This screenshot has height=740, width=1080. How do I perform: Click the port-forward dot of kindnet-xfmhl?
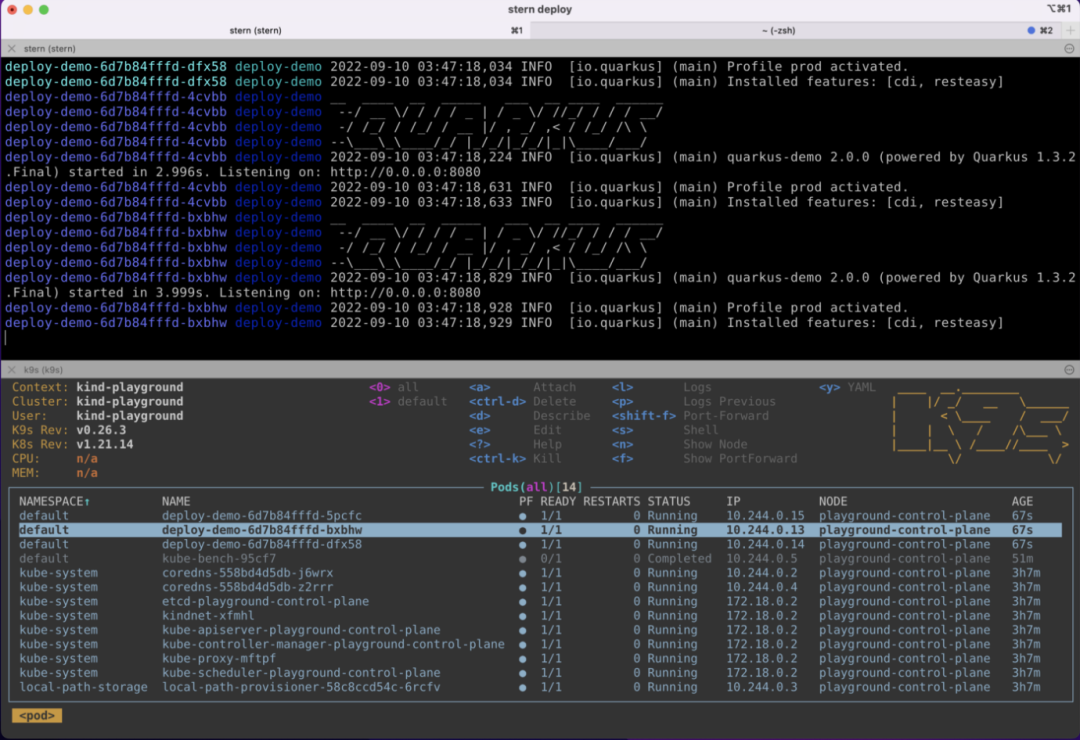coord(523,617)
